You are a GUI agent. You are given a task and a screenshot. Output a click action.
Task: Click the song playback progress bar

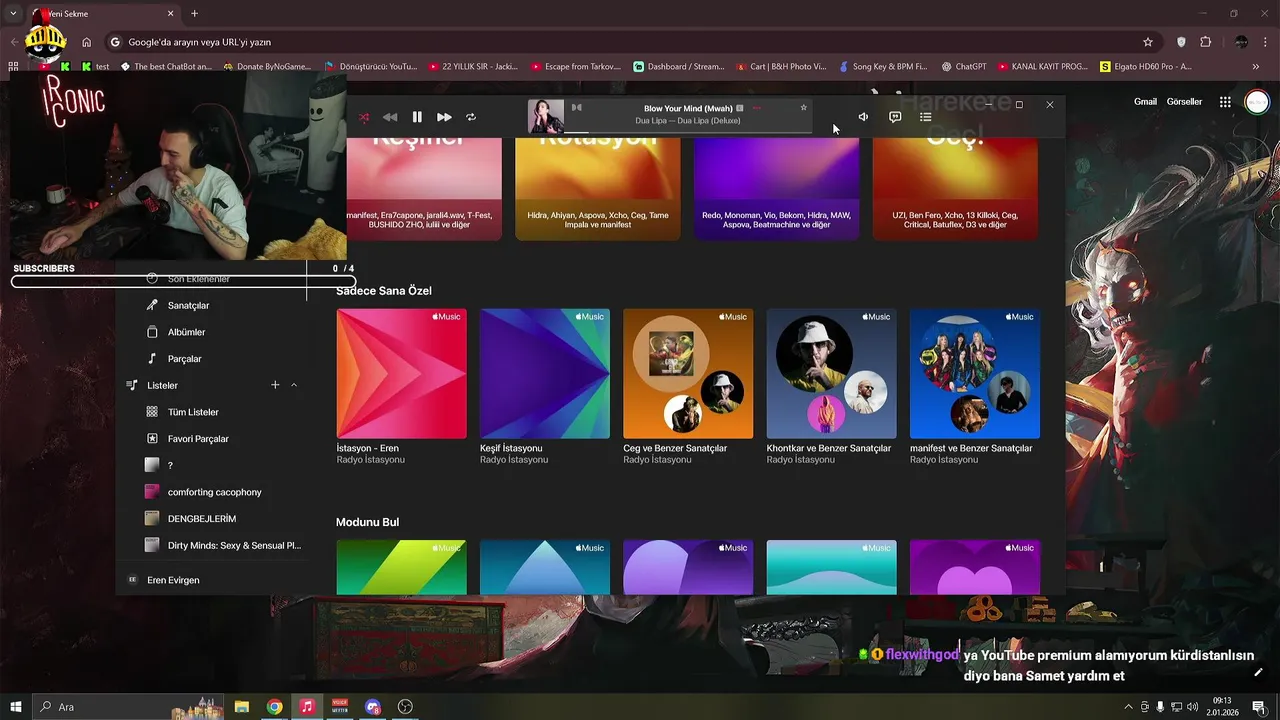(687, 131)
